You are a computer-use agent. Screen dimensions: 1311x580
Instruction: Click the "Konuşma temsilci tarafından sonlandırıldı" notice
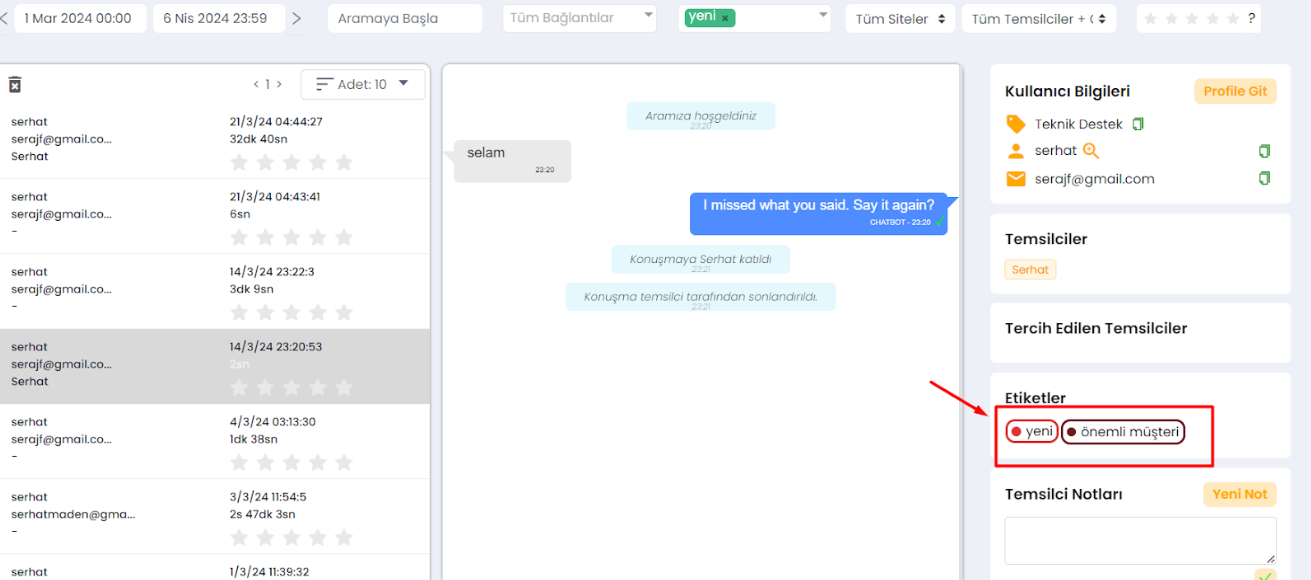(x=701, y=297)
